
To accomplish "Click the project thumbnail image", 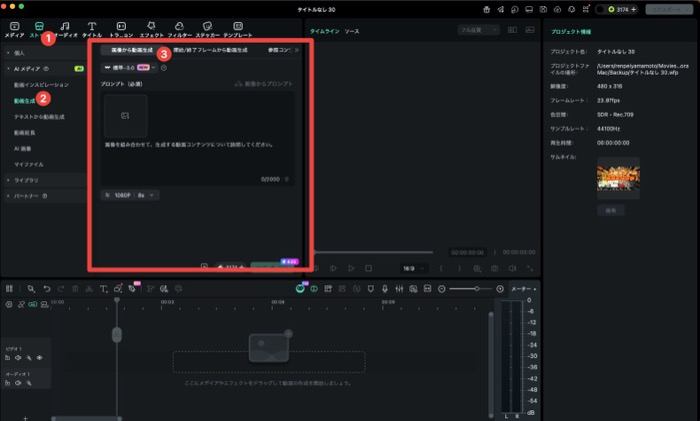I will [618, 178].
